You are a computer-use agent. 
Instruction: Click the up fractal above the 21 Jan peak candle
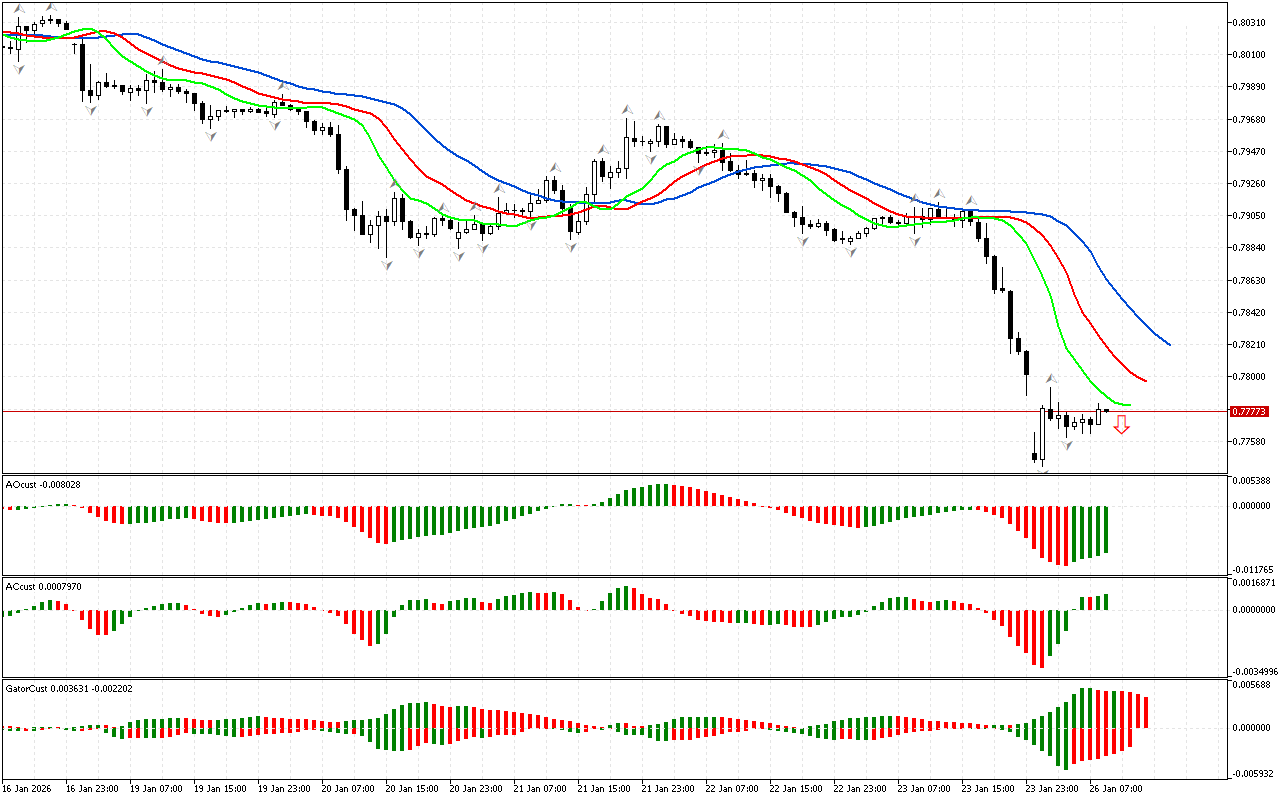(x=627, y=108)
